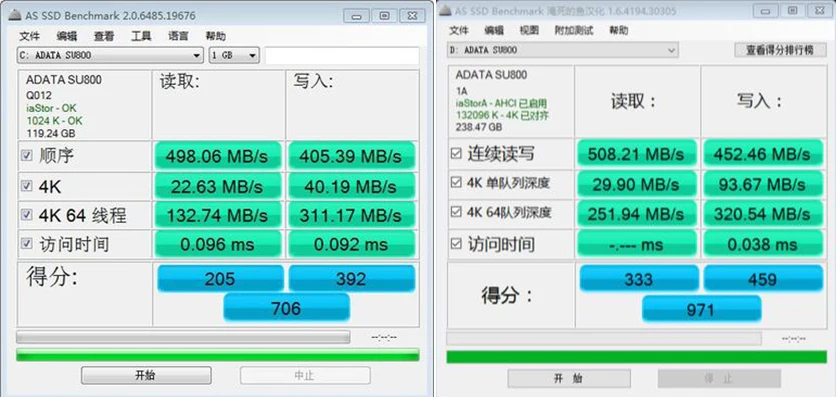This screenshot has height=397, width=836.
Task: Click the 405.39 MB/s sequential write result
Action: 351,156
